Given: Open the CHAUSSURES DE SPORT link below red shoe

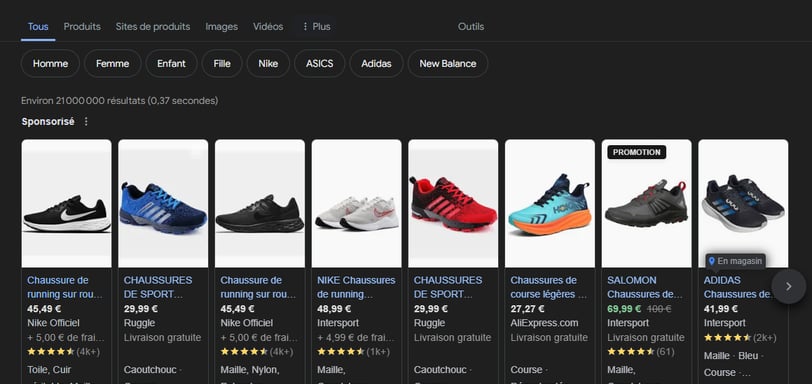Looking at the screenshot, I should point(448,287).
